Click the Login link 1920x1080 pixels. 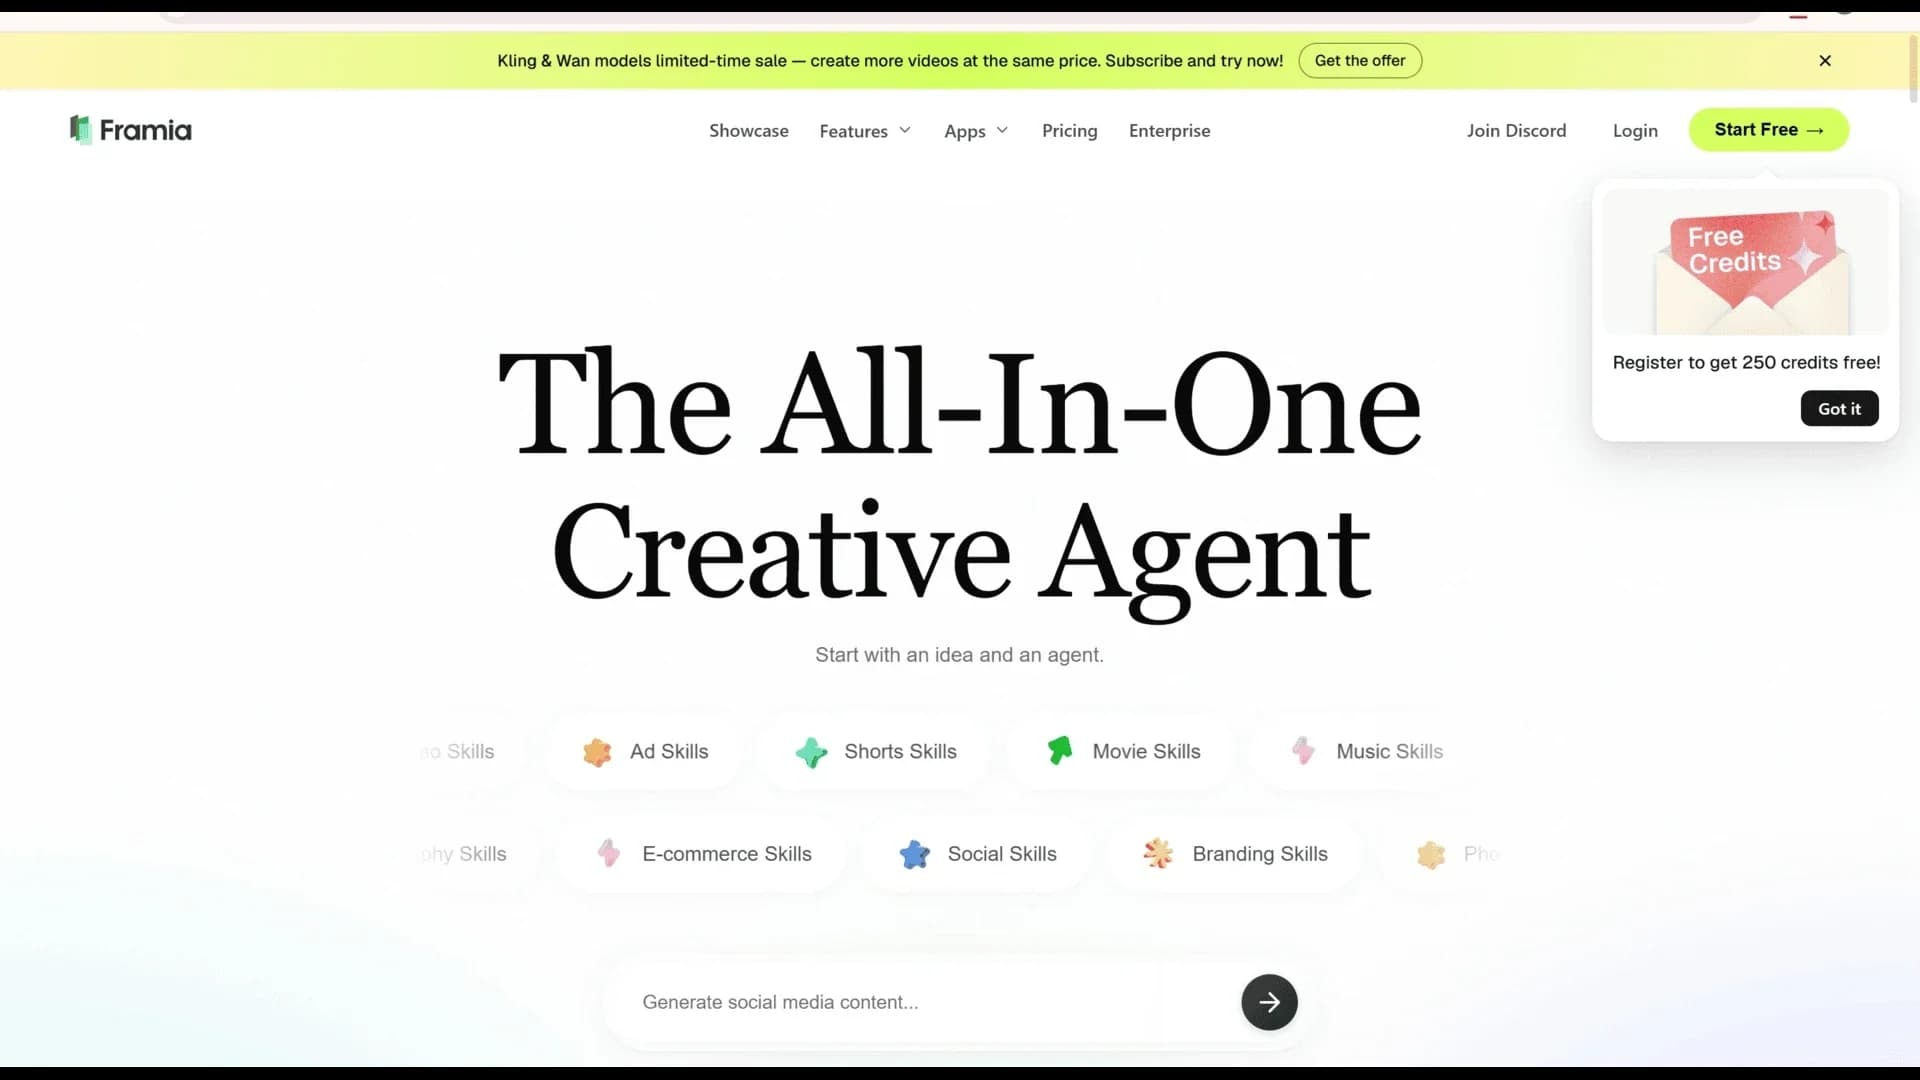click(x=1635, y=131)
